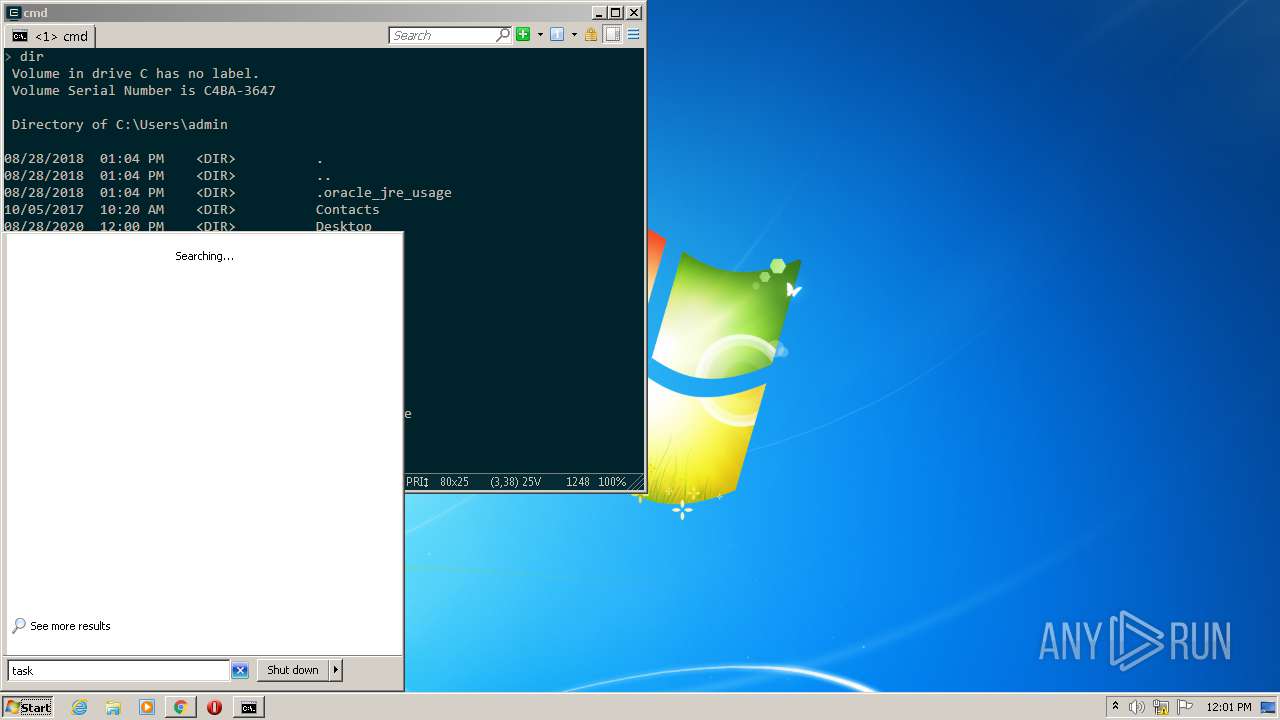Click the Shut down button

293,670
